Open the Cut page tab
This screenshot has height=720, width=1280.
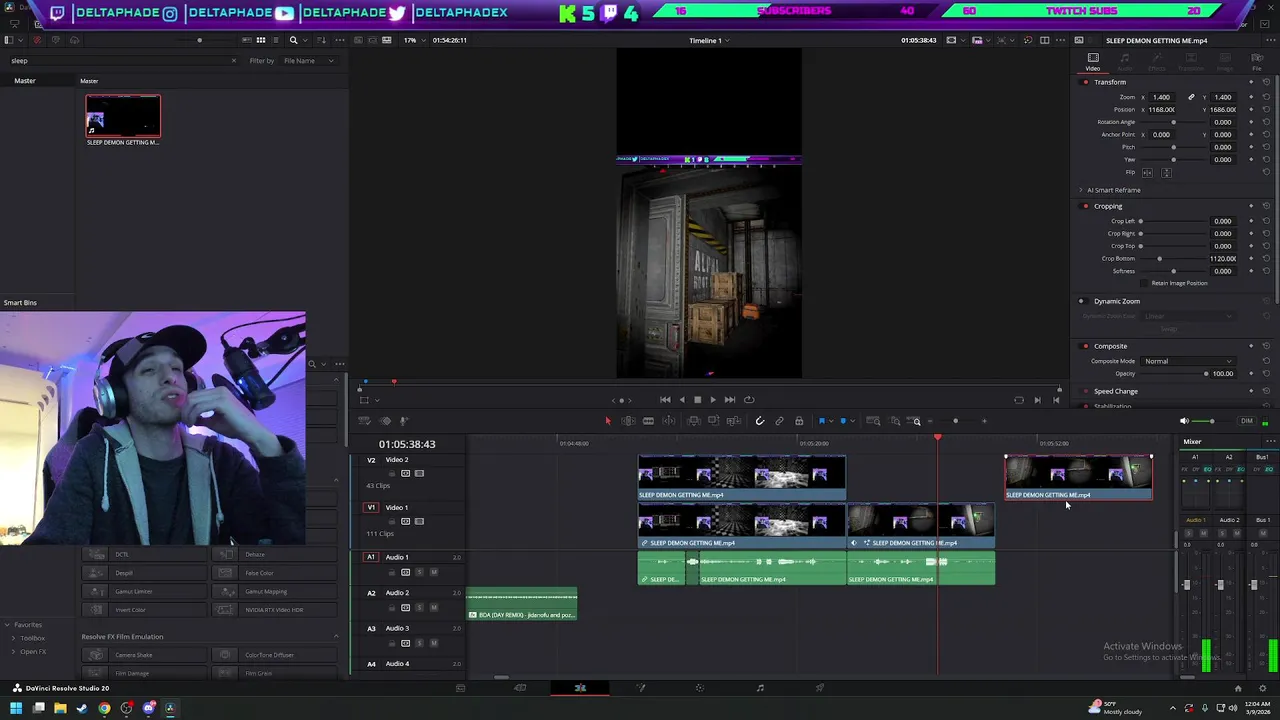(x=520, y=688)
